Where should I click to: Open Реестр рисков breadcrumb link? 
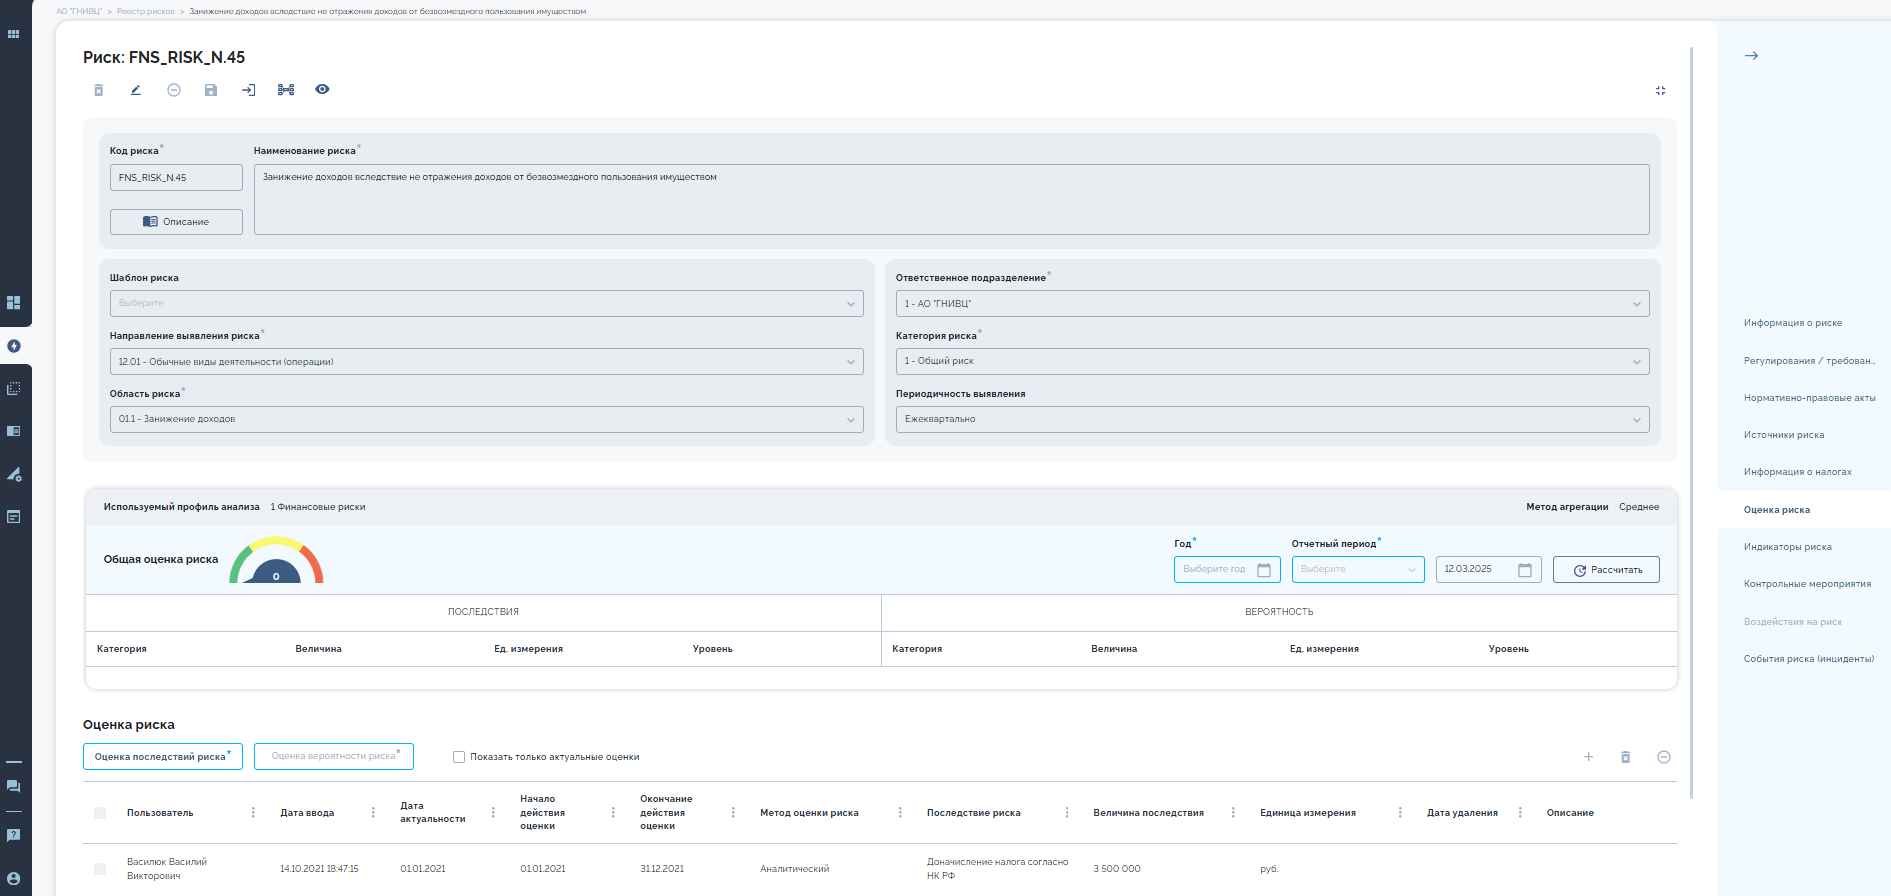click(x=145, y=12)
